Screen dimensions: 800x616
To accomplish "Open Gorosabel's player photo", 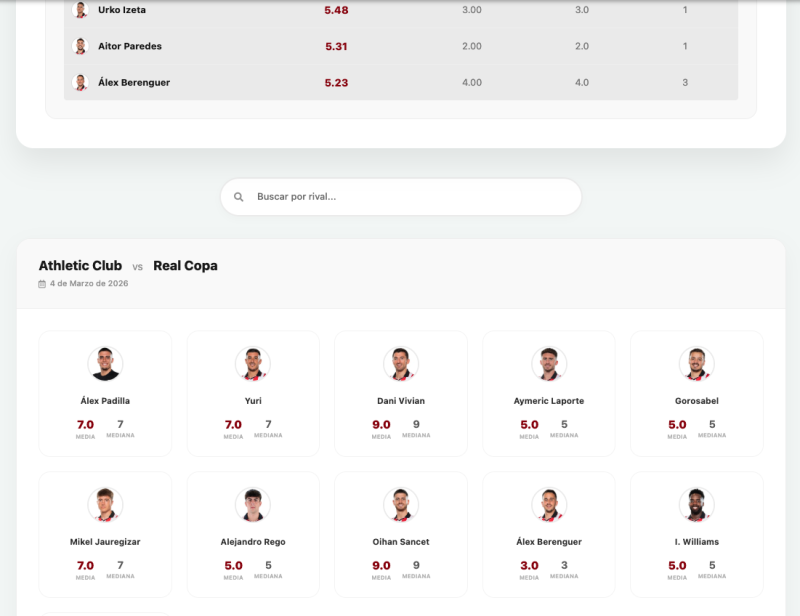I will point(697,364).
